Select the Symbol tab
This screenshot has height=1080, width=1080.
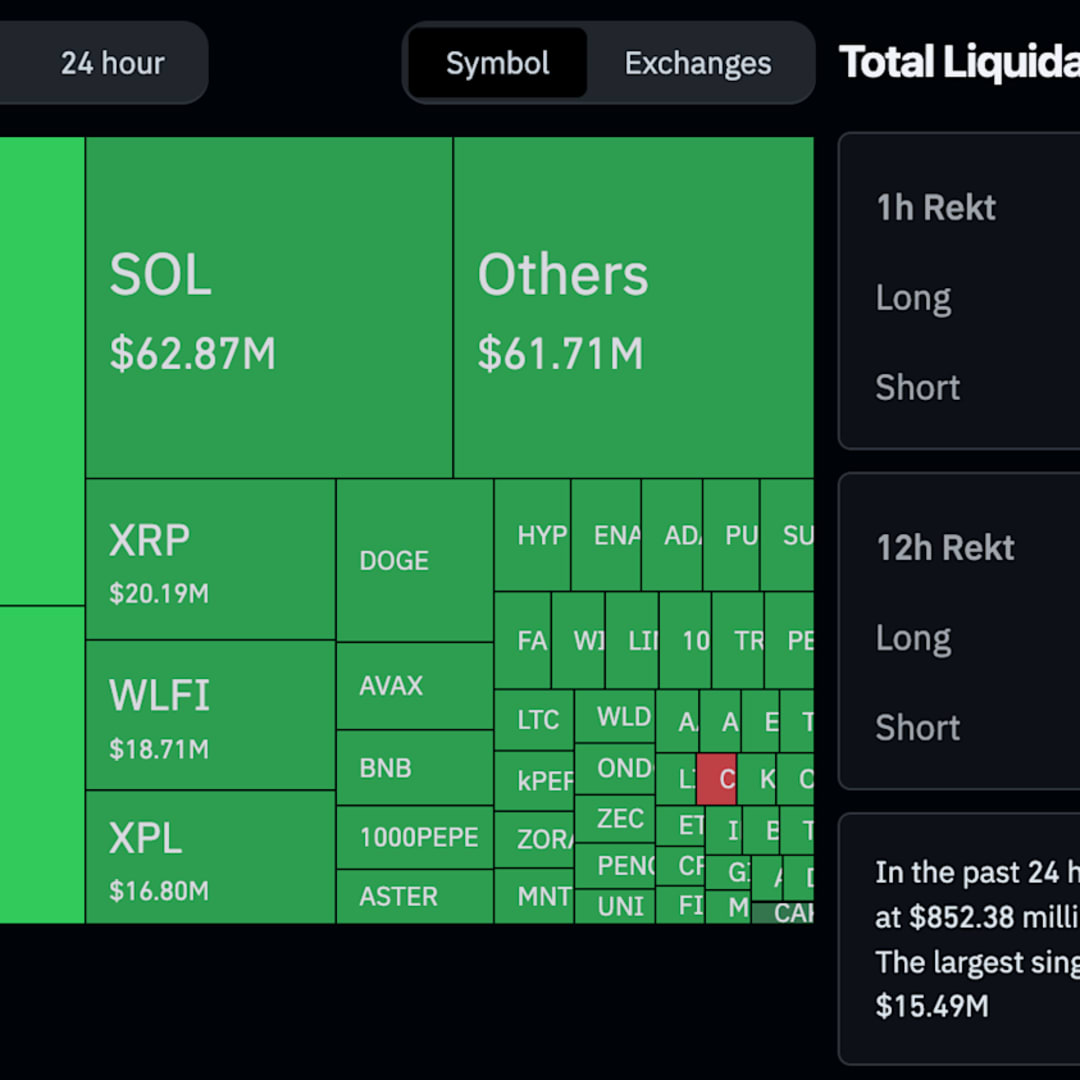[x=497, y=63]
